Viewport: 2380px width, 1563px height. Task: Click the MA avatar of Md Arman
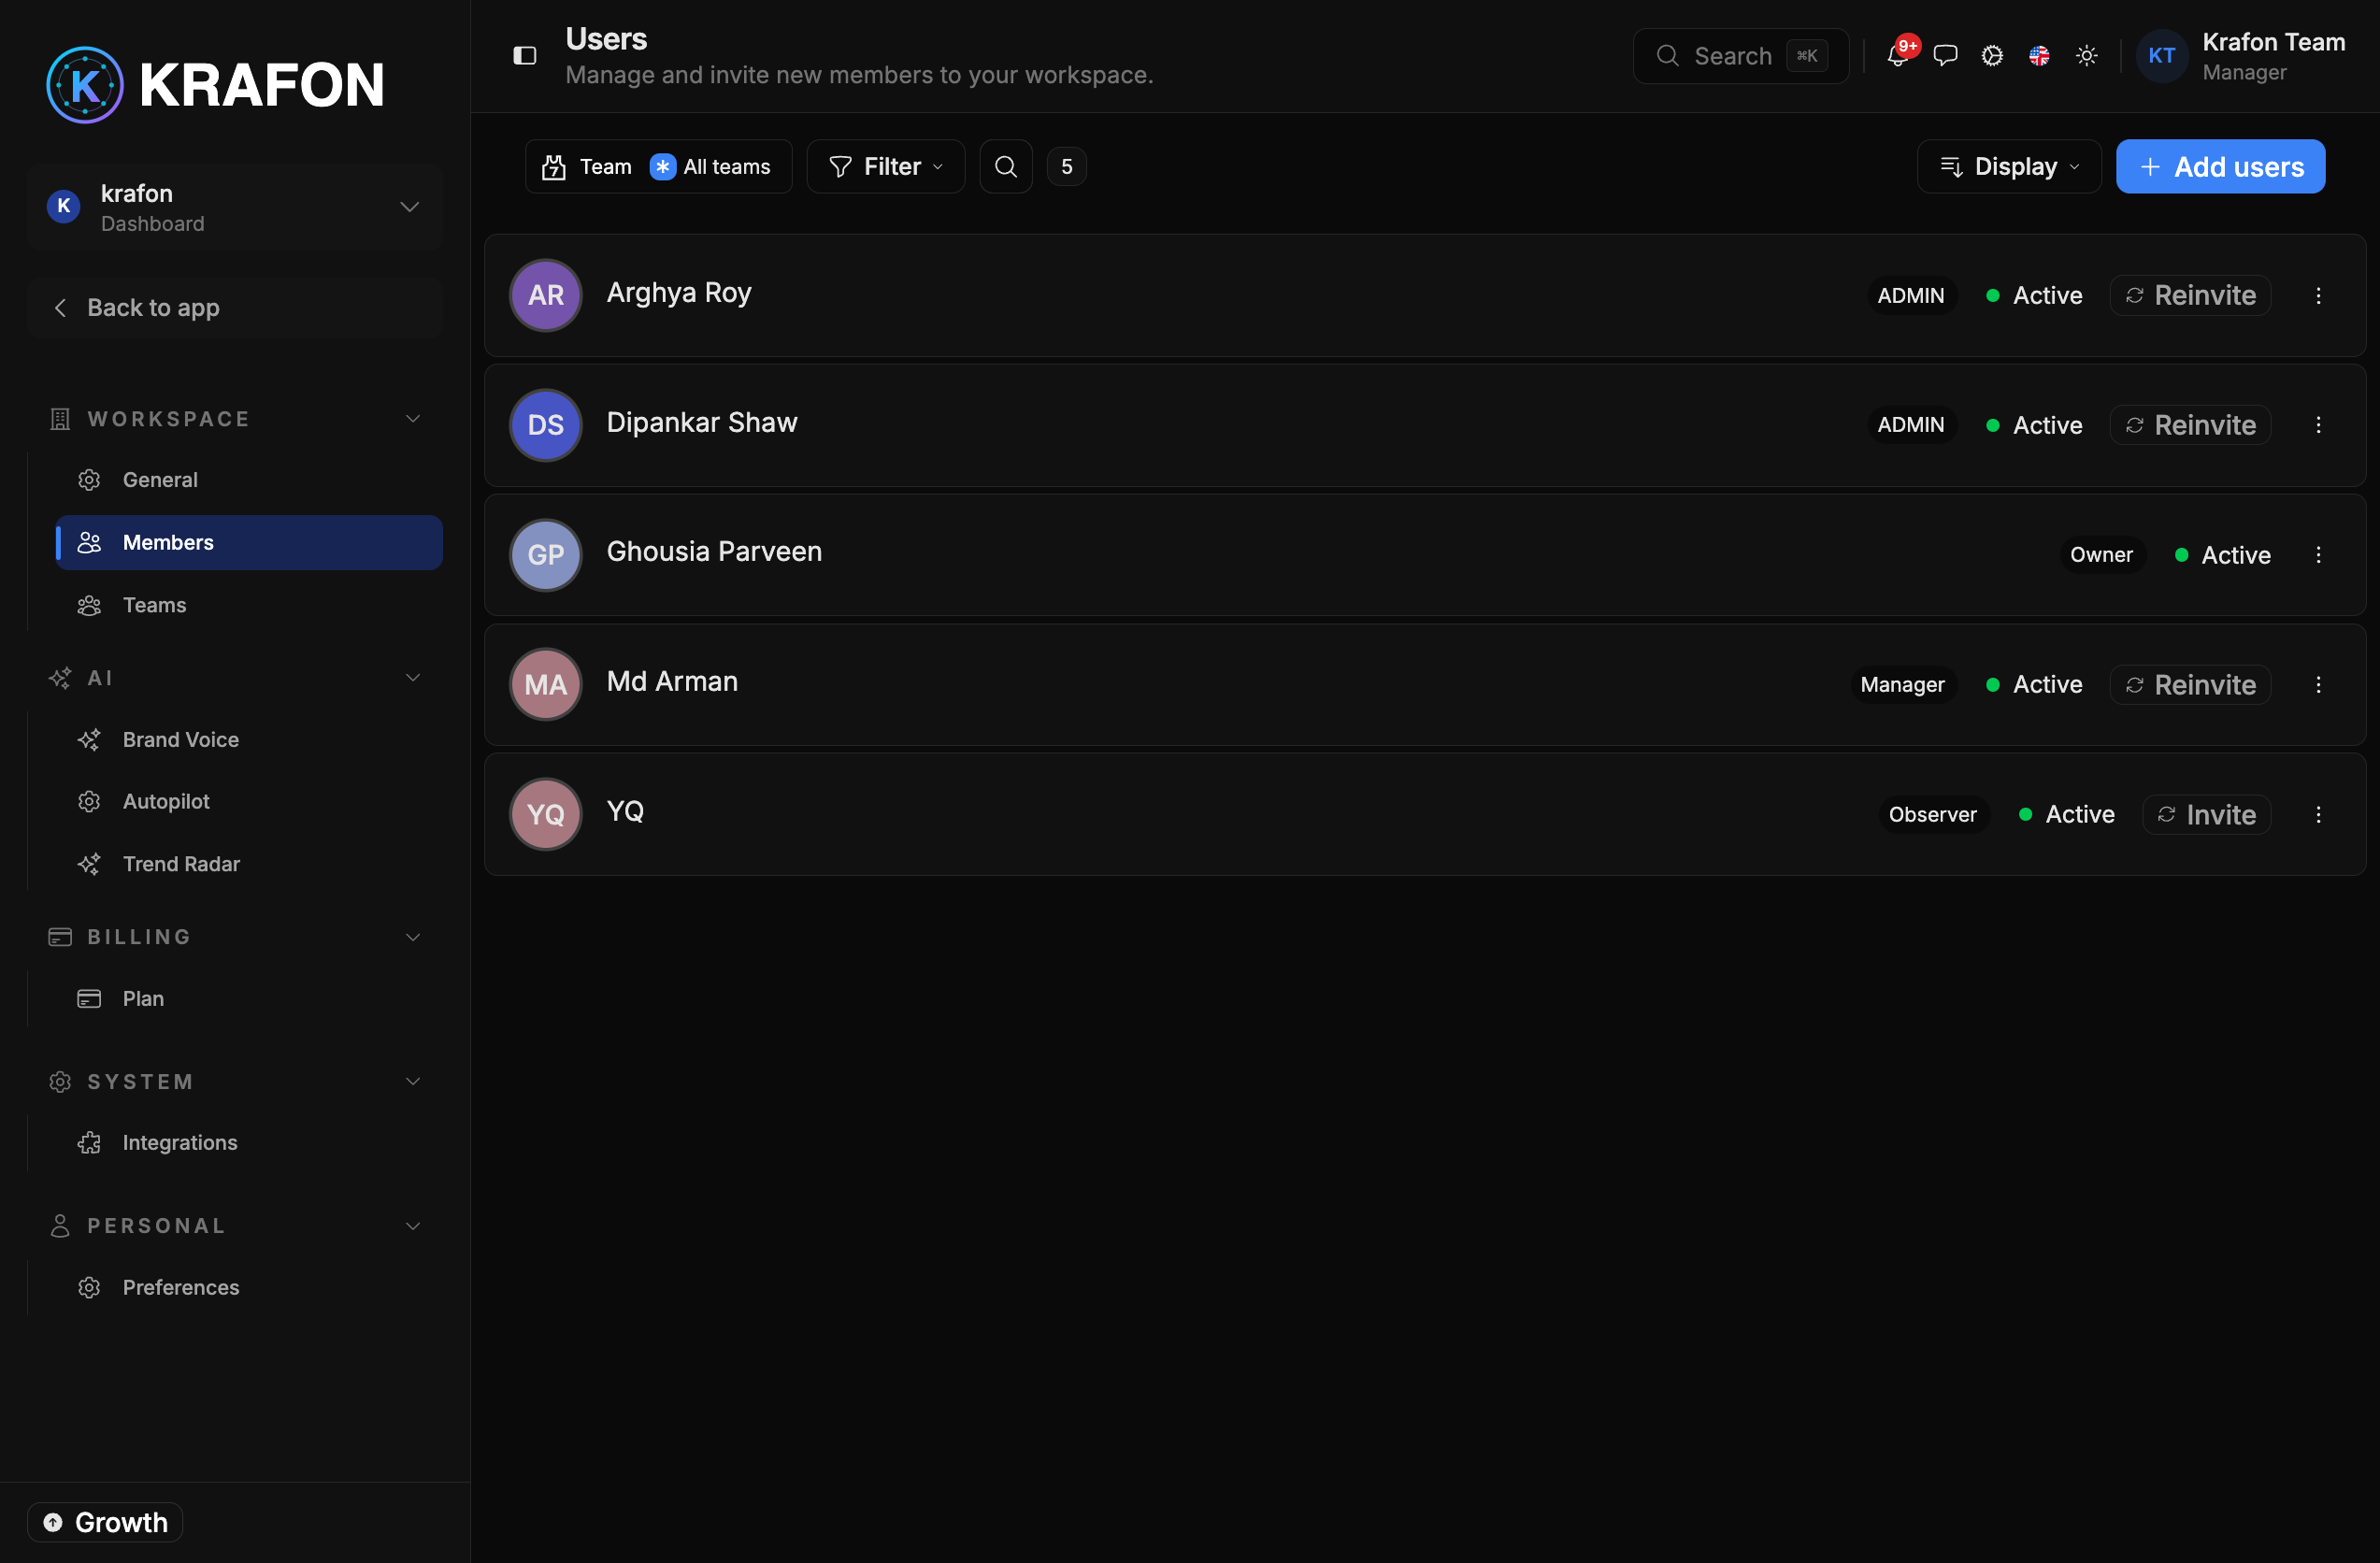pyautogui.click(x=546, y=685)
